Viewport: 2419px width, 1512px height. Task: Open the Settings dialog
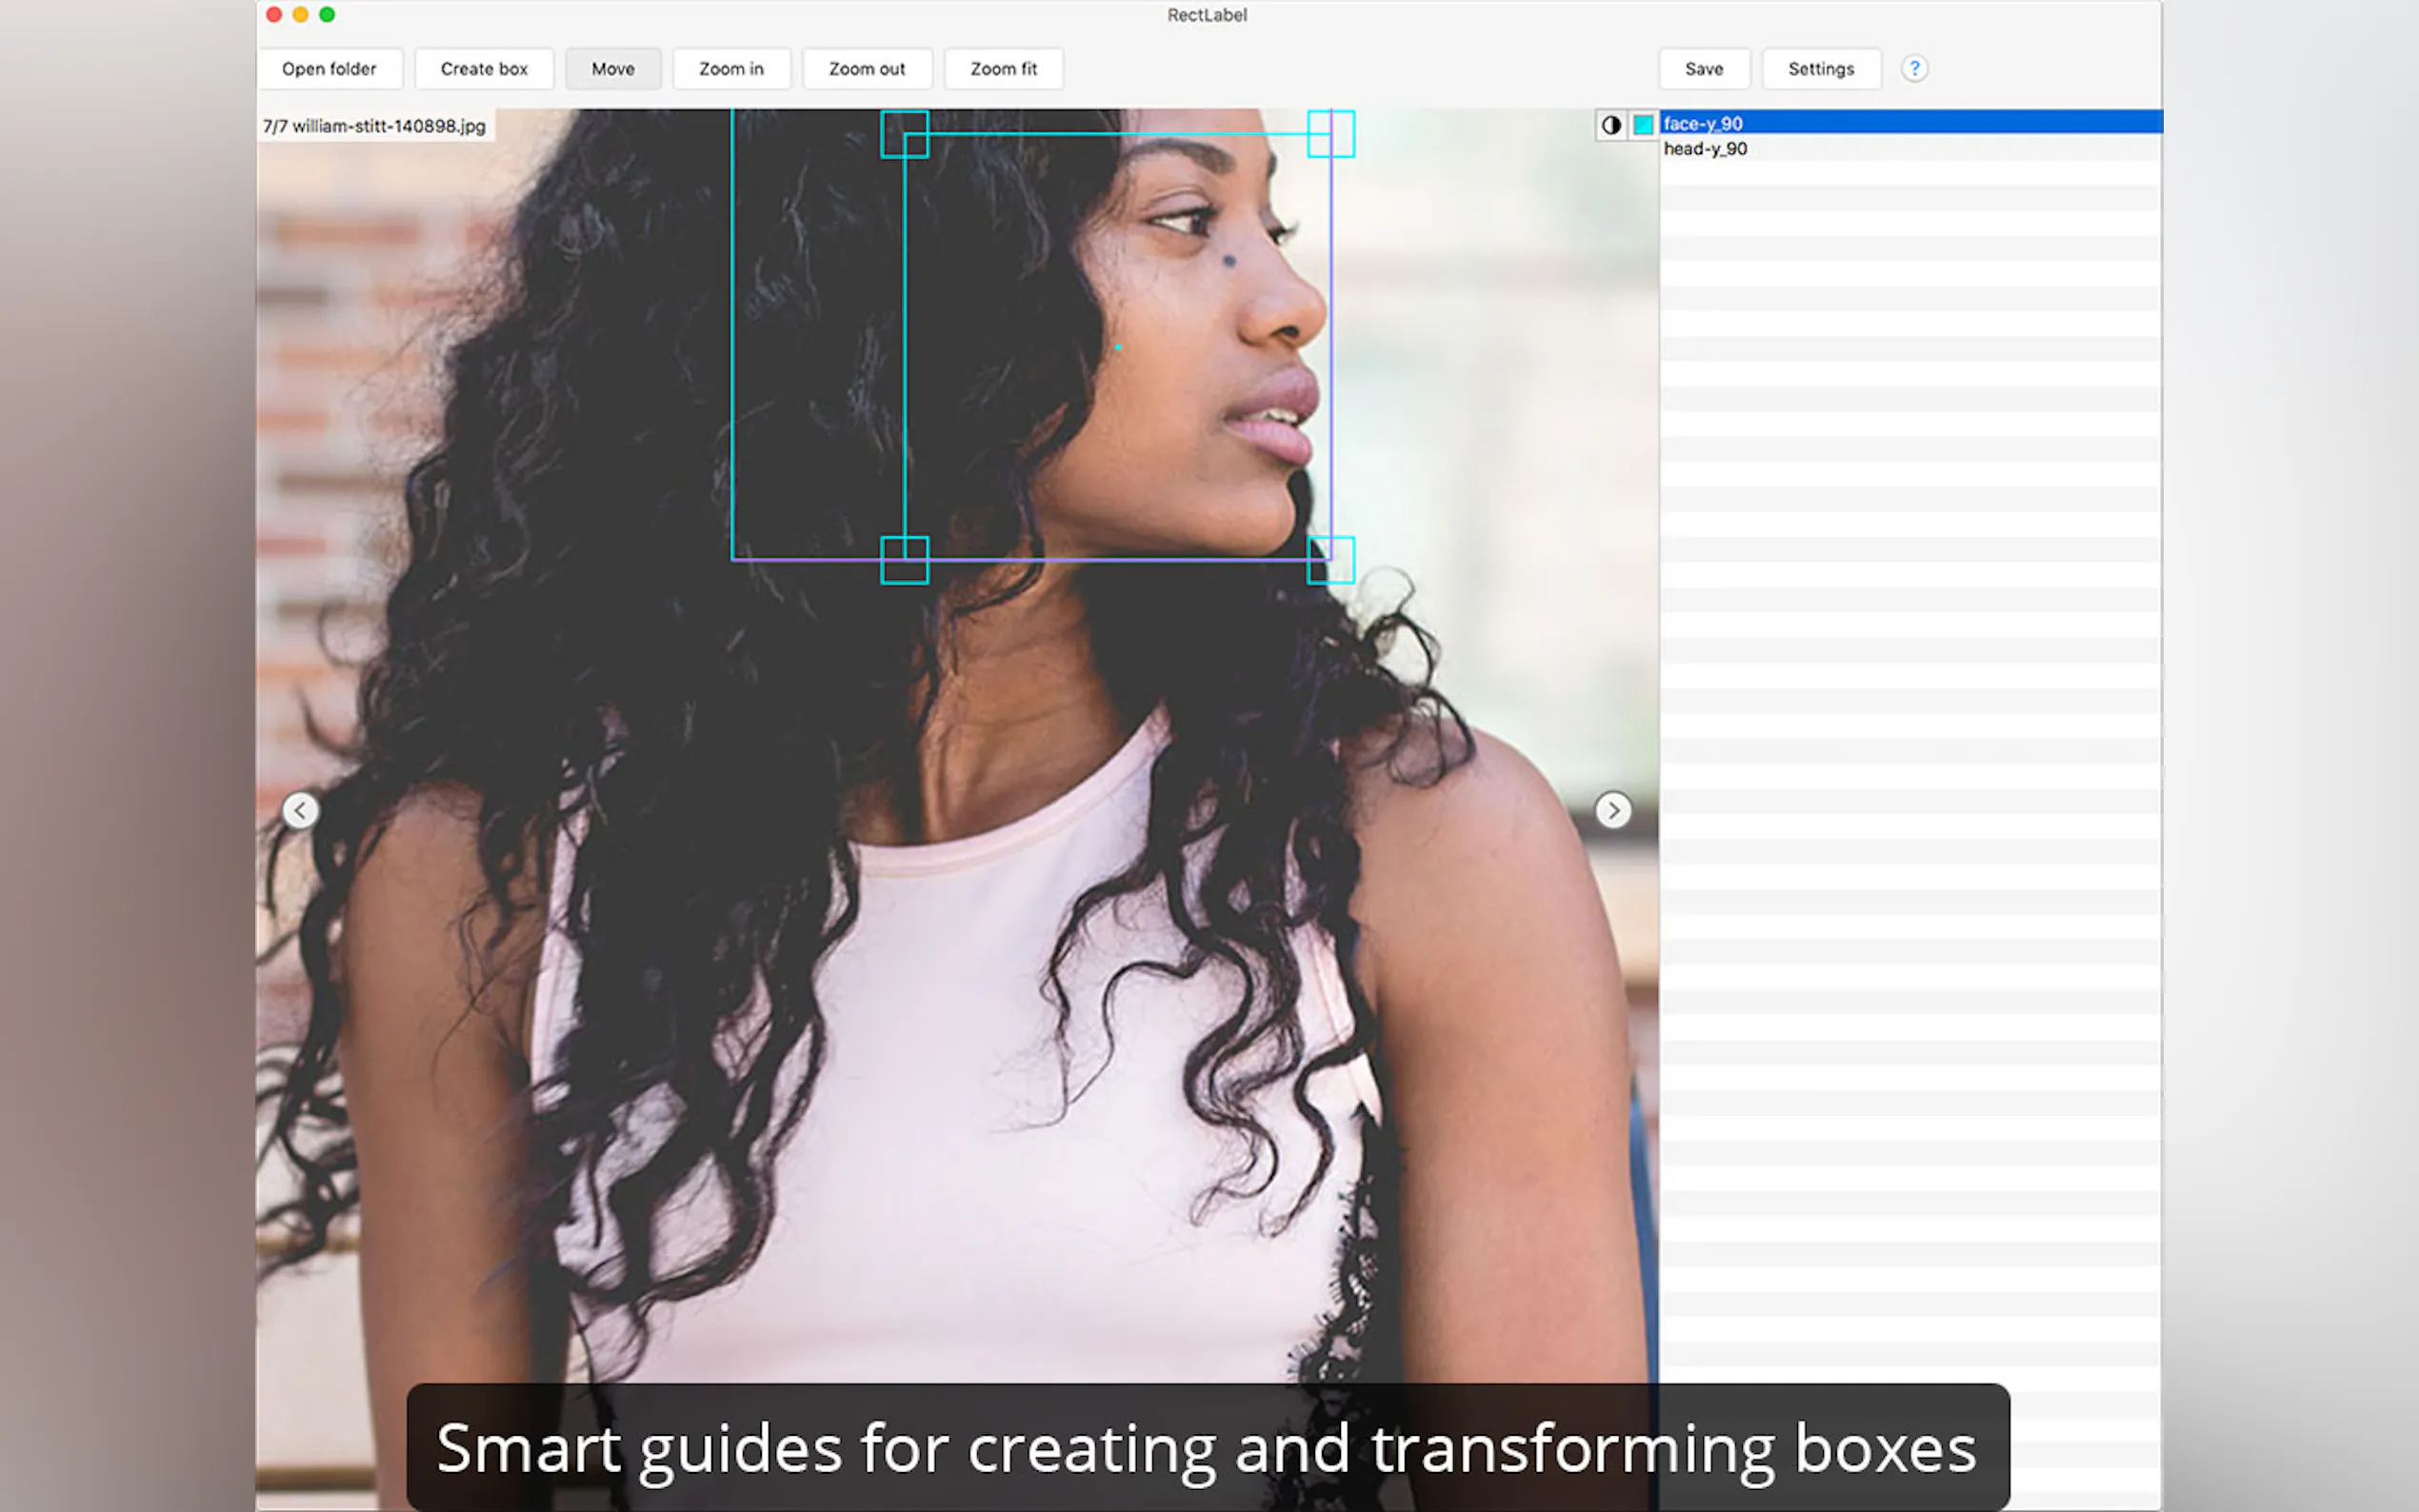pos(1820,69)
